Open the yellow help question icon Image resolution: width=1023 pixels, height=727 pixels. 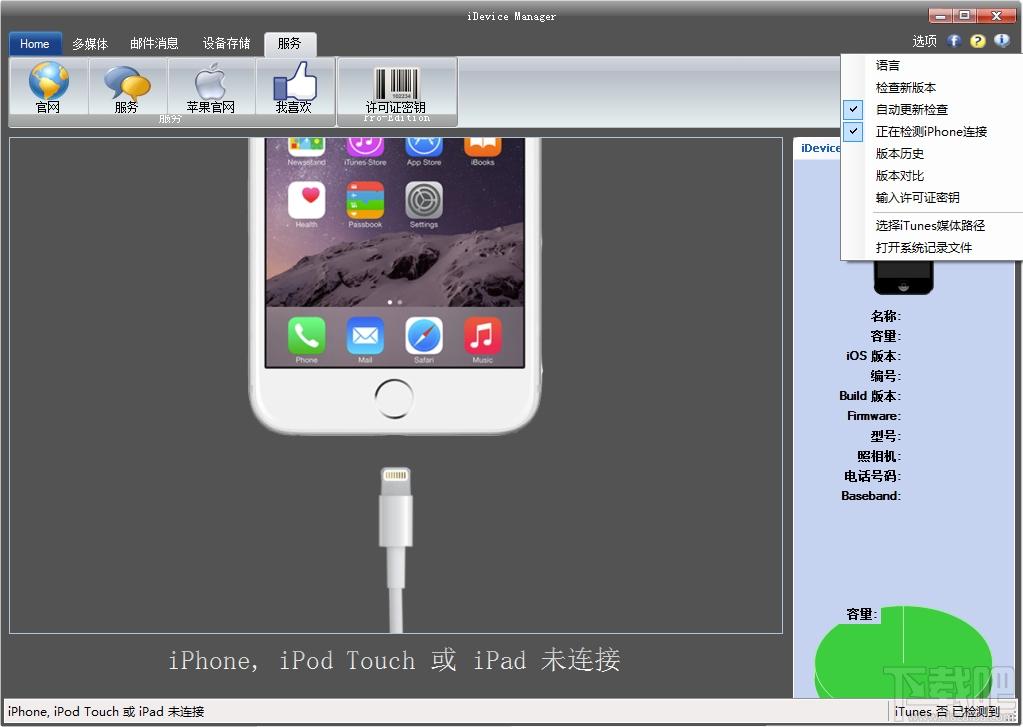[977, 41]
